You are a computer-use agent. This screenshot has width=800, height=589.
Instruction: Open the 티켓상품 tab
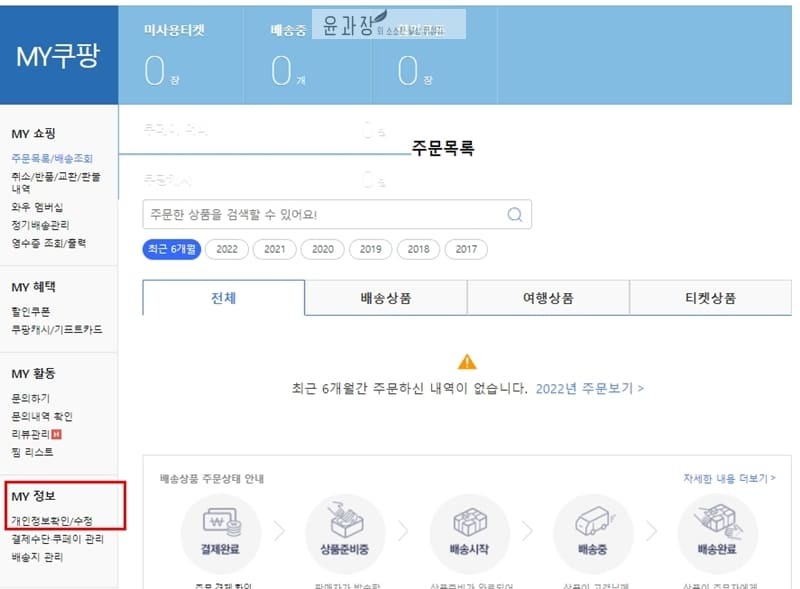click(710, 298)
